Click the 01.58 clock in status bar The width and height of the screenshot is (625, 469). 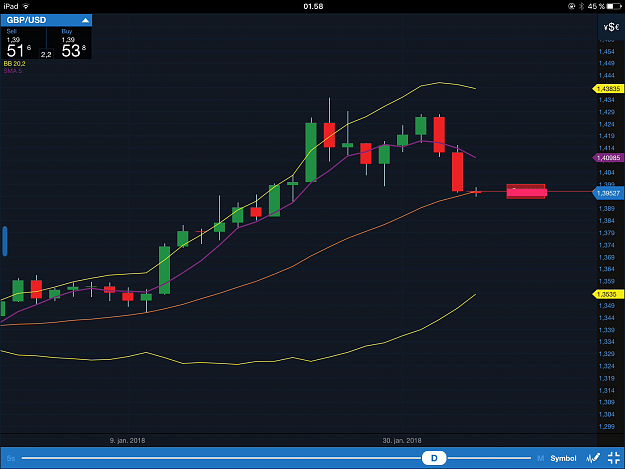[313, 6]
